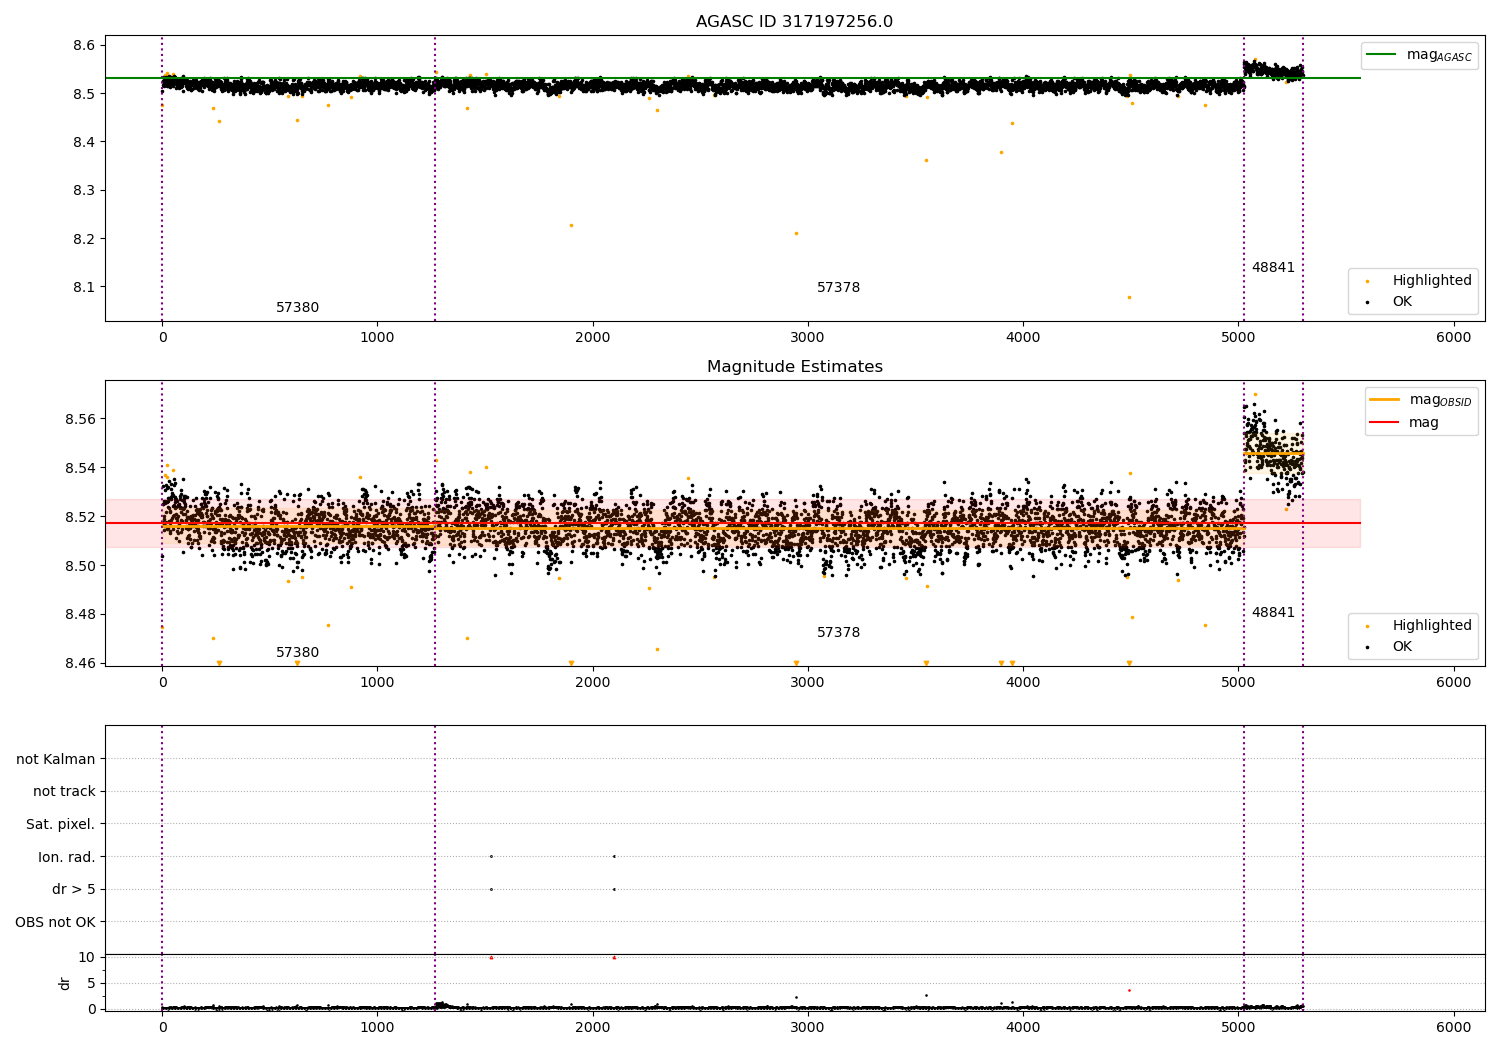Click x-axis tick 3000 under the AGASC ID plot
Screen dimensions: 1500x1050
pos(808,338)
